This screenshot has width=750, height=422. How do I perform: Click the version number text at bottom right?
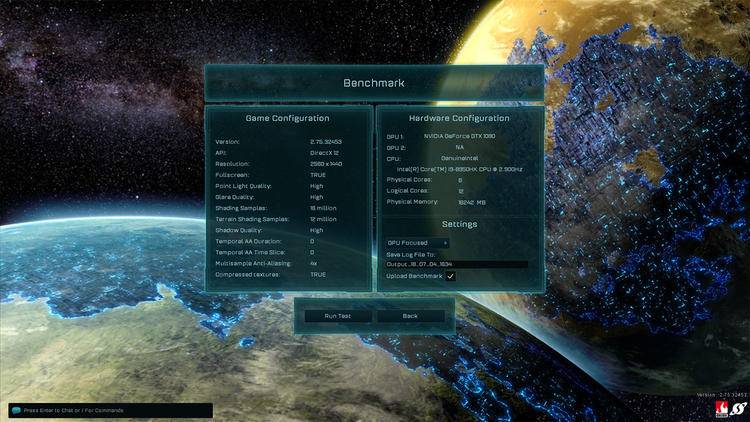pyautogui.click(x=720, y=396)
